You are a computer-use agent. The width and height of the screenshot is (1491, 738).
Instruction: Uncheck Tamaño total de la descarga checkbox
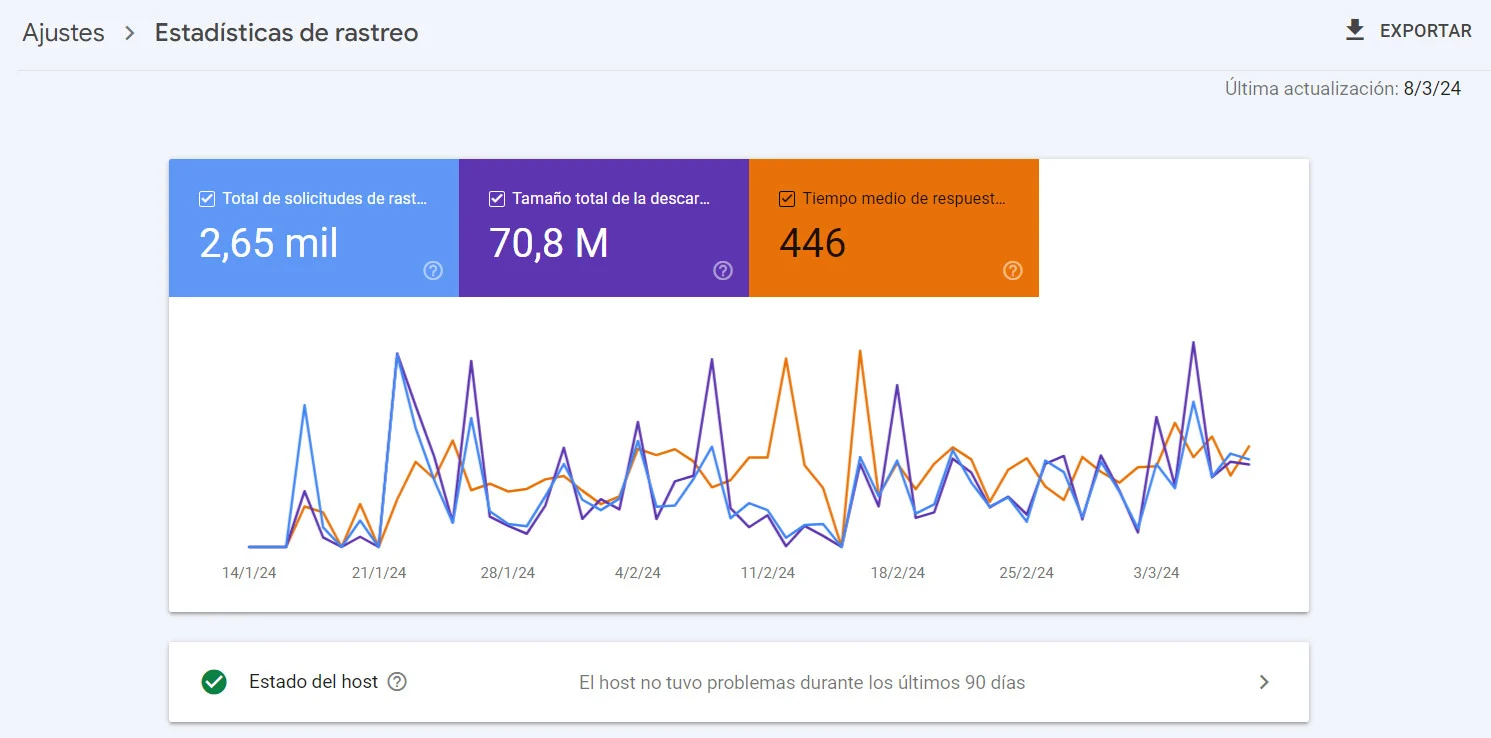[497, 199]
